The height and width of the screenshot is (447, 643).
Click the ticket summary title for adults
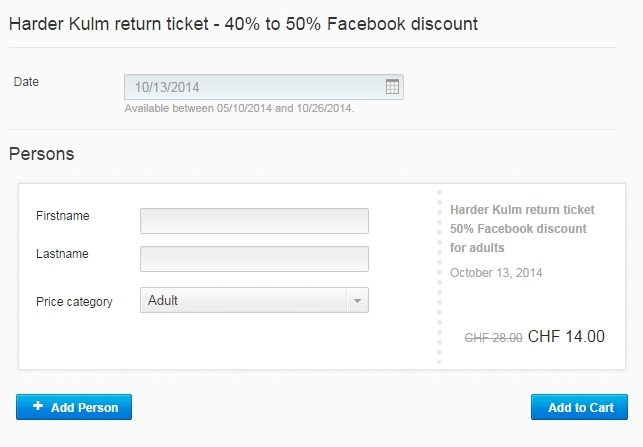point(522,229)
